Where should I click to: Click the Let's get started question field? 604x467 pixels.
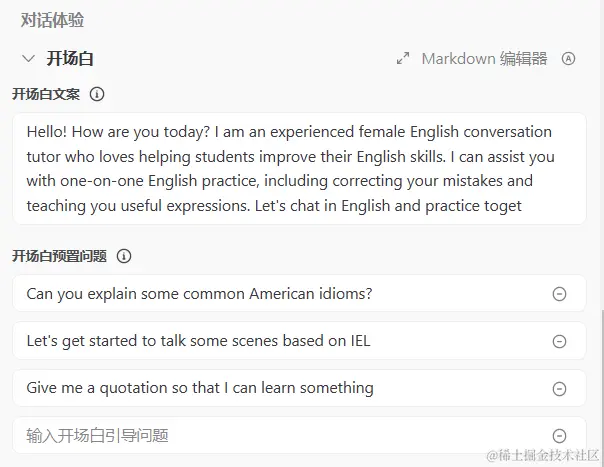(198, 341)
